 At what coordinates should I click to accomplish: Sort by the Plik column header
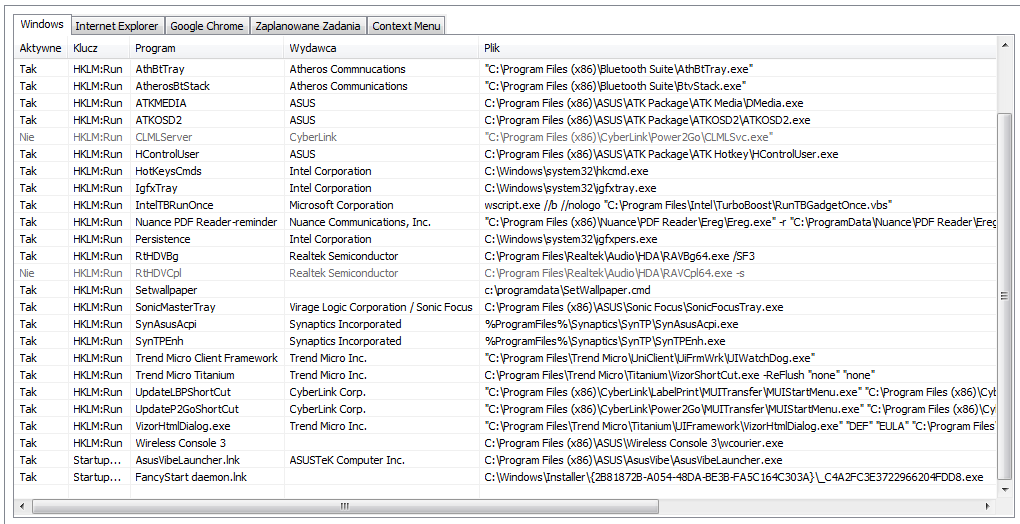pyautogui.click(x=737, y=48)
